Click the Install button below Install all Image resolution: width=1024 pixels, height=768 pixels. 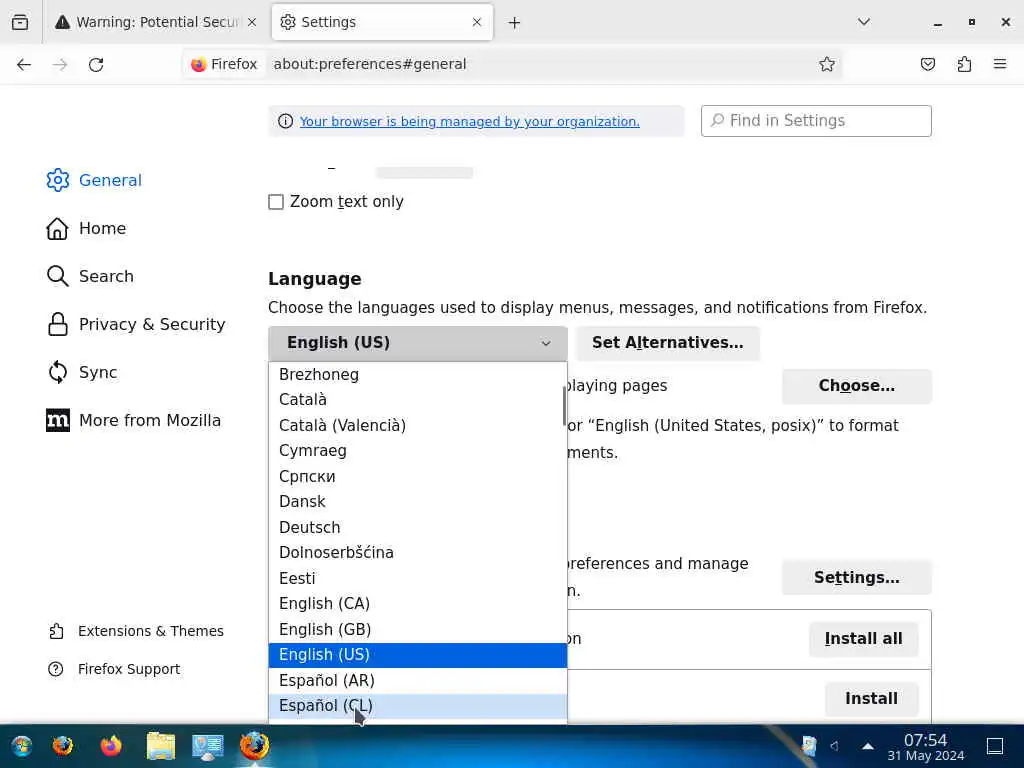click(871, 699)
